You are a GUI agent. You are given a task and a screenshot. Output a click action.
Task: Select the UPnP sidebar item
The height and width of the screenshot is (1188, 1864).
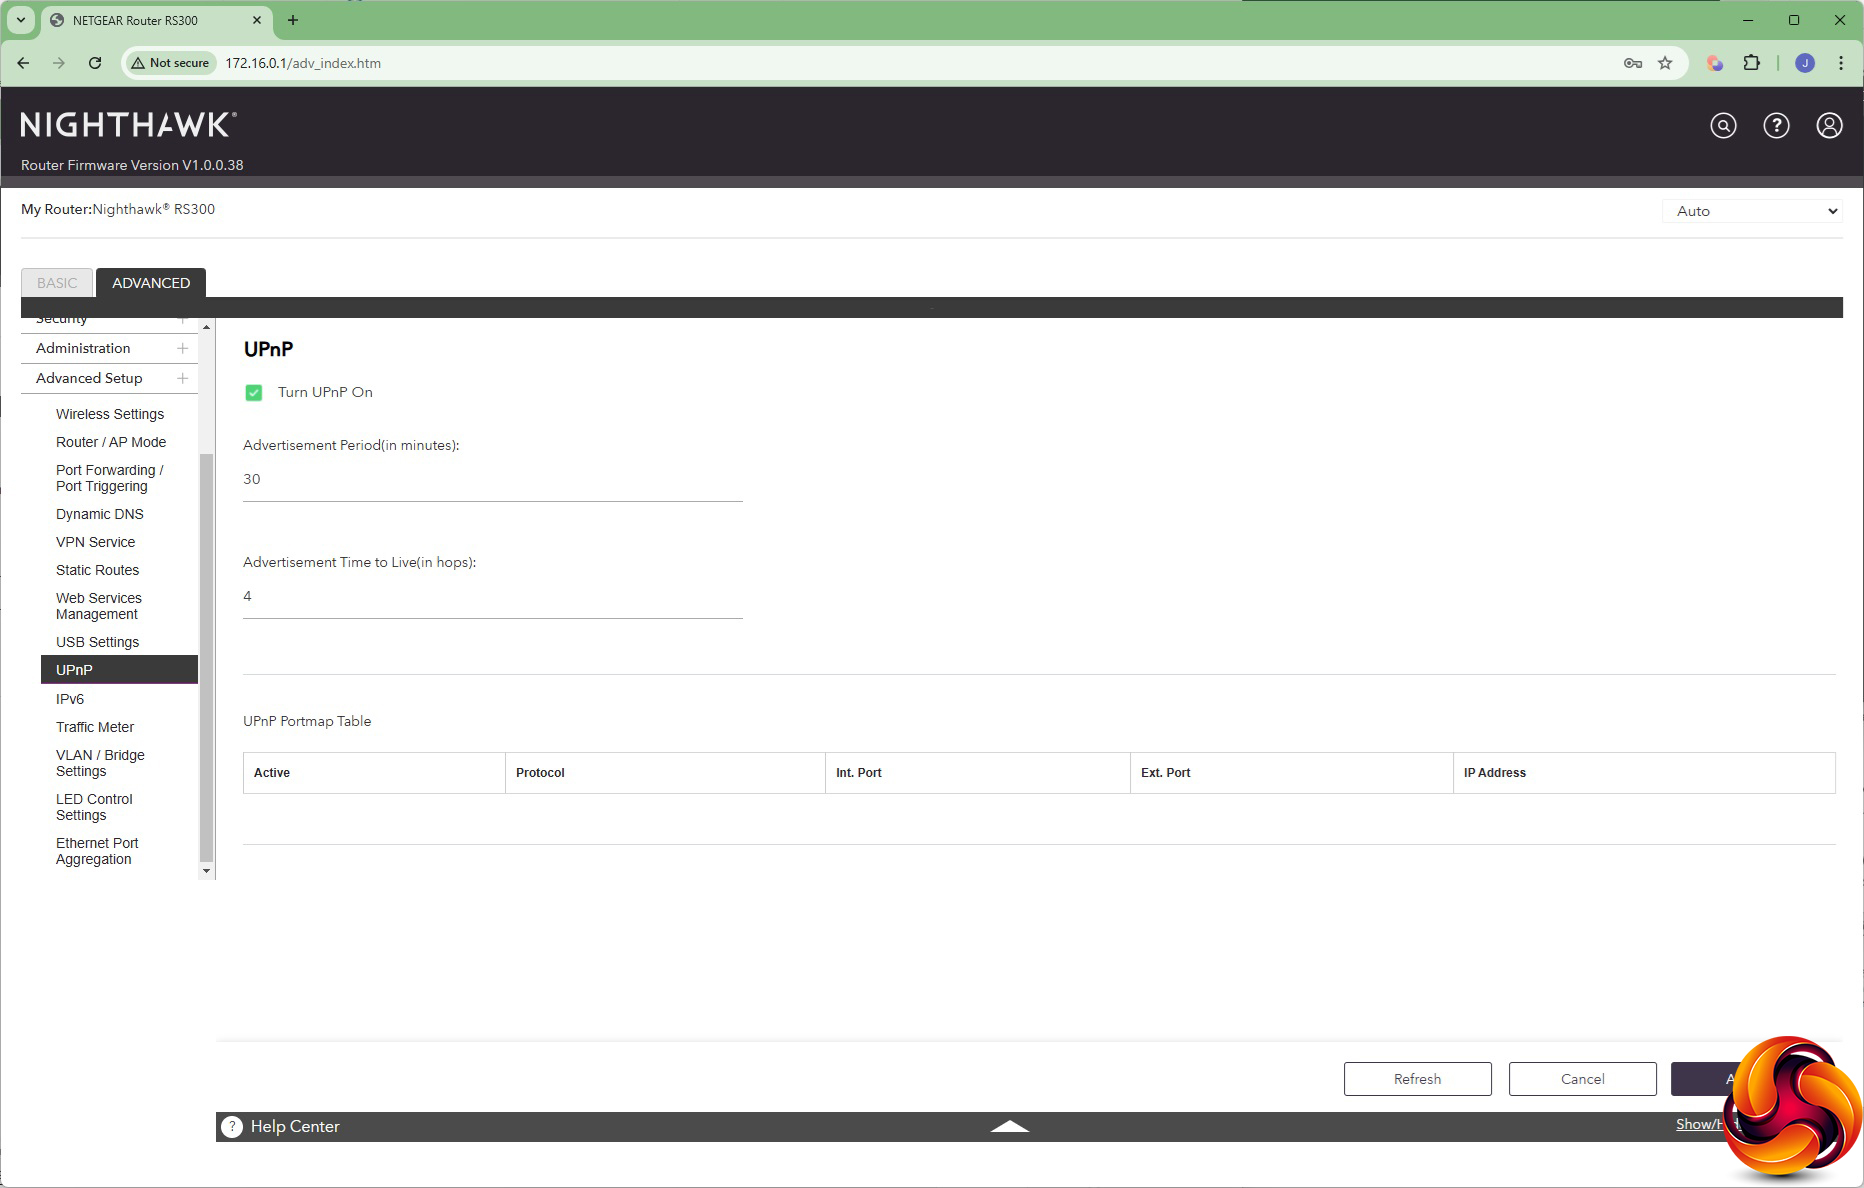(x=119, y=670)
